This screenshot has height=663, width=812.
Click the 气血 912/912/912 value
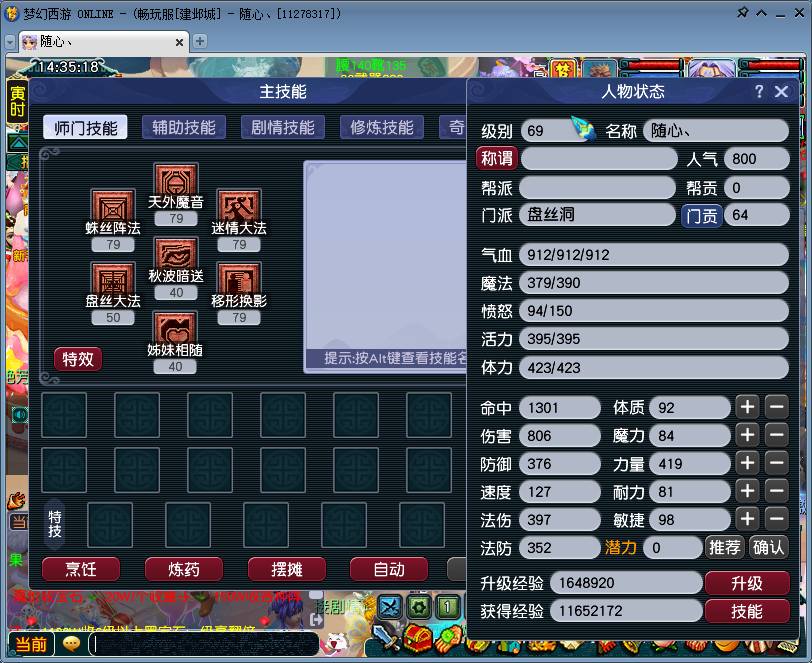pos(654,255)
